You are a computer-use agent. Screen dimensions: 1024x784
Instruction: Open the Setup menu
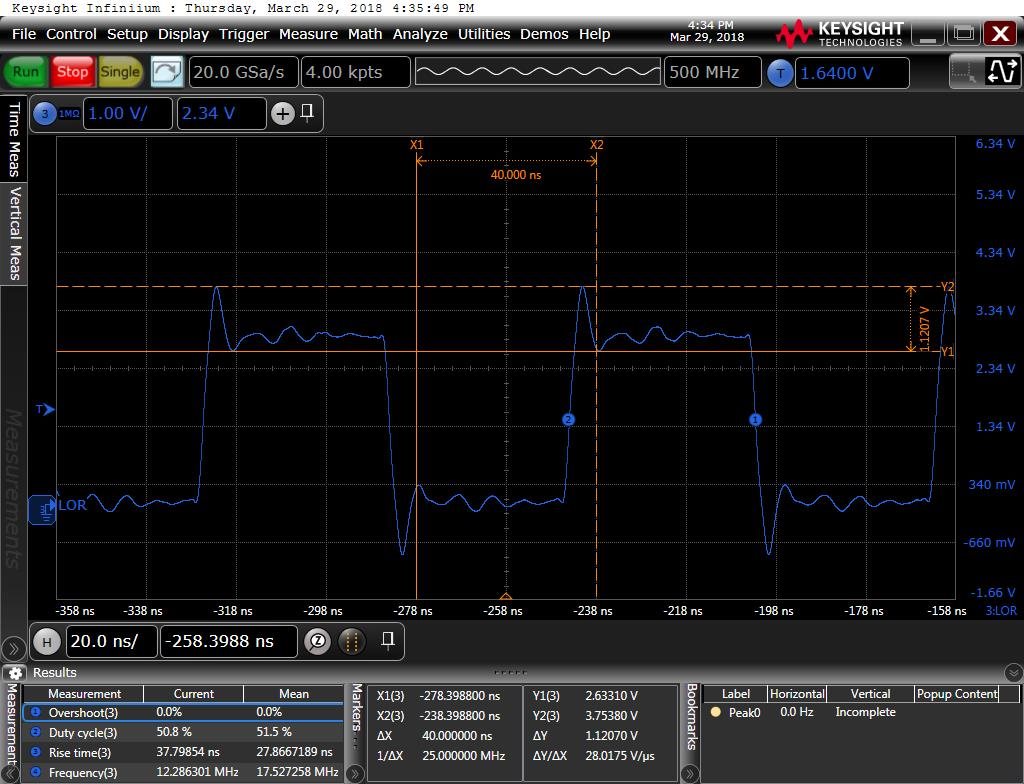(x=127, y=34)
